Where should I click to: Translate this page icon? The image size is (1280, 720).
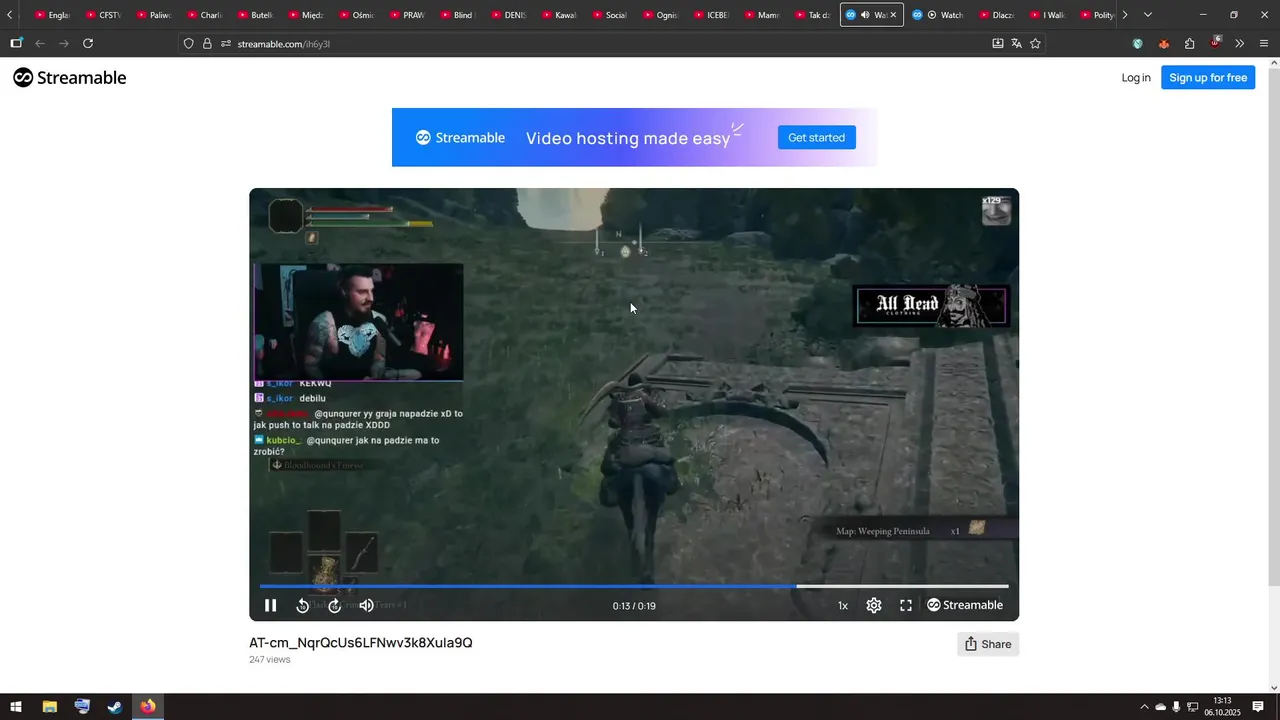coord(1016,43)
